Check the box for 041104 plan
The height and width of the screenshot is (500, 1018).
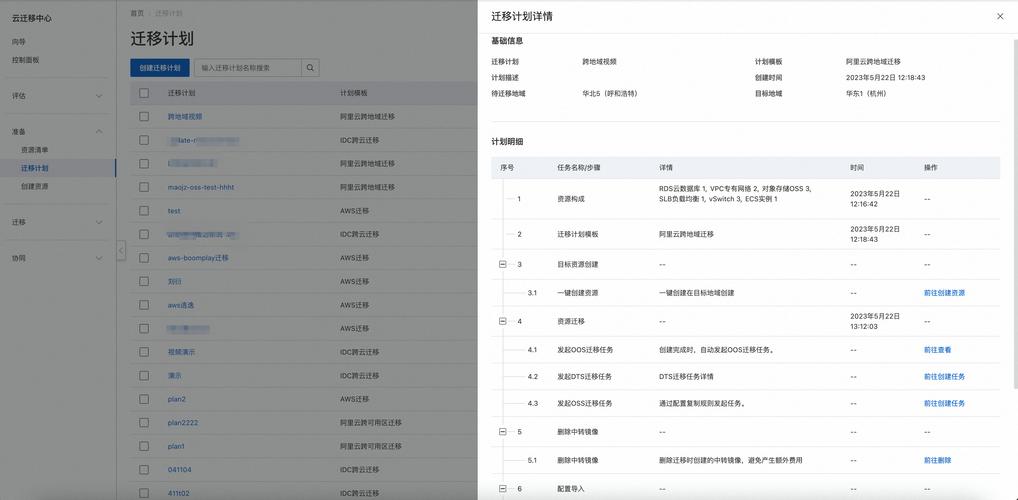click(144, 469)
